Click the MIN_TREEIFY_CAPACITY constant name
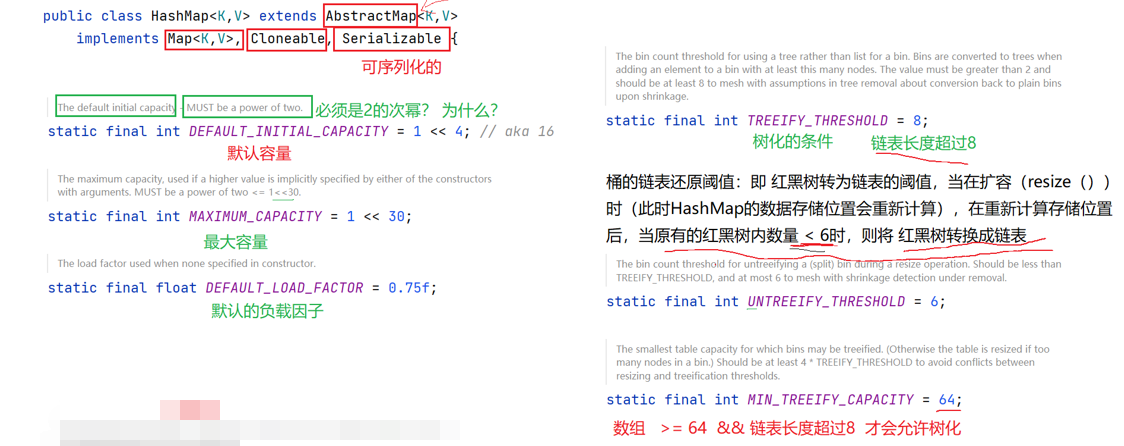The width and height of the screenshot is (1124, 446). [x=831, y=400]
